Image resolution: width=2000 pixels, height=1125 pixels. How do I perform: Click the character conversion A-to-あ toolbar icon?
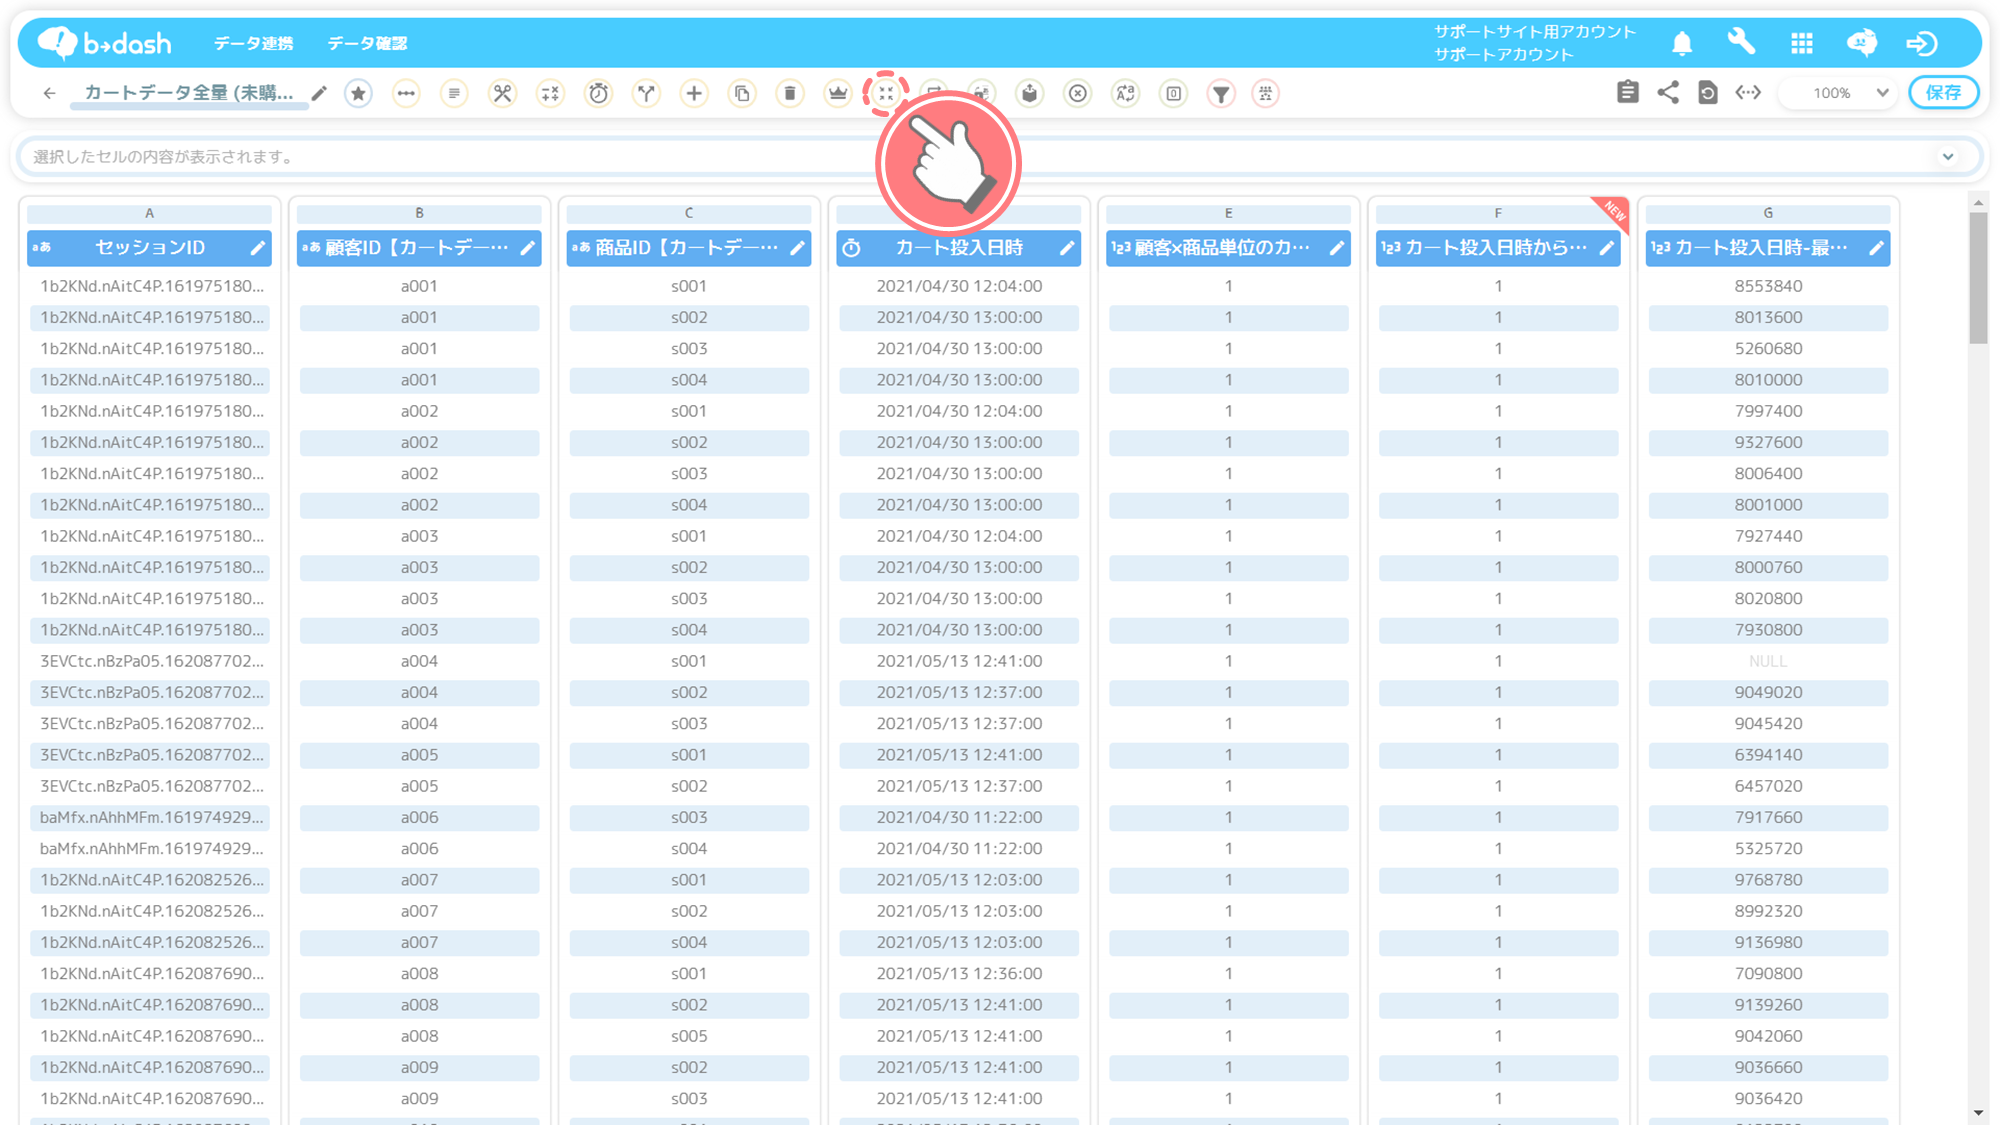click(1126, 93)
